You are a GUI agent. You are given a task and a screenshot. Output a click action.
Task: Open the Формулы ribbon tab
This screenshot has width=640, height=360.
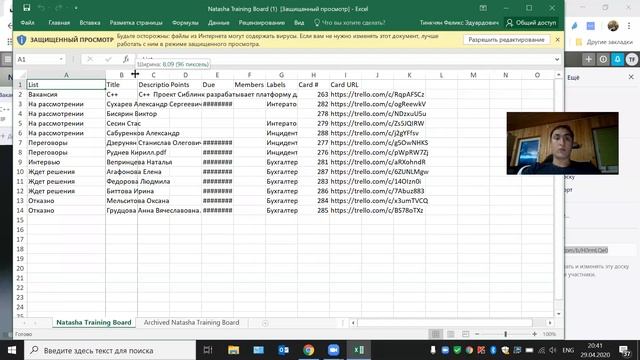(x=185, y=22)
